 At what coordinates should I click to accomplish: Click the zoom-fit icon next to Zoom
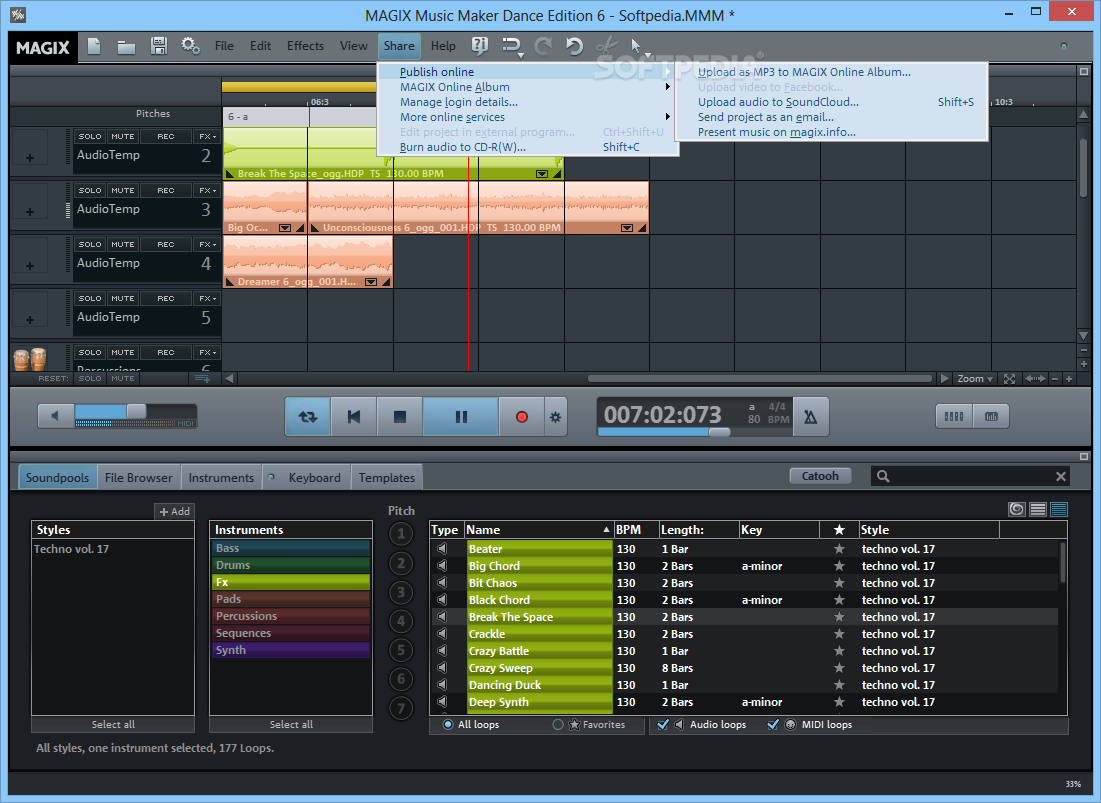(x=1009, y=379)
